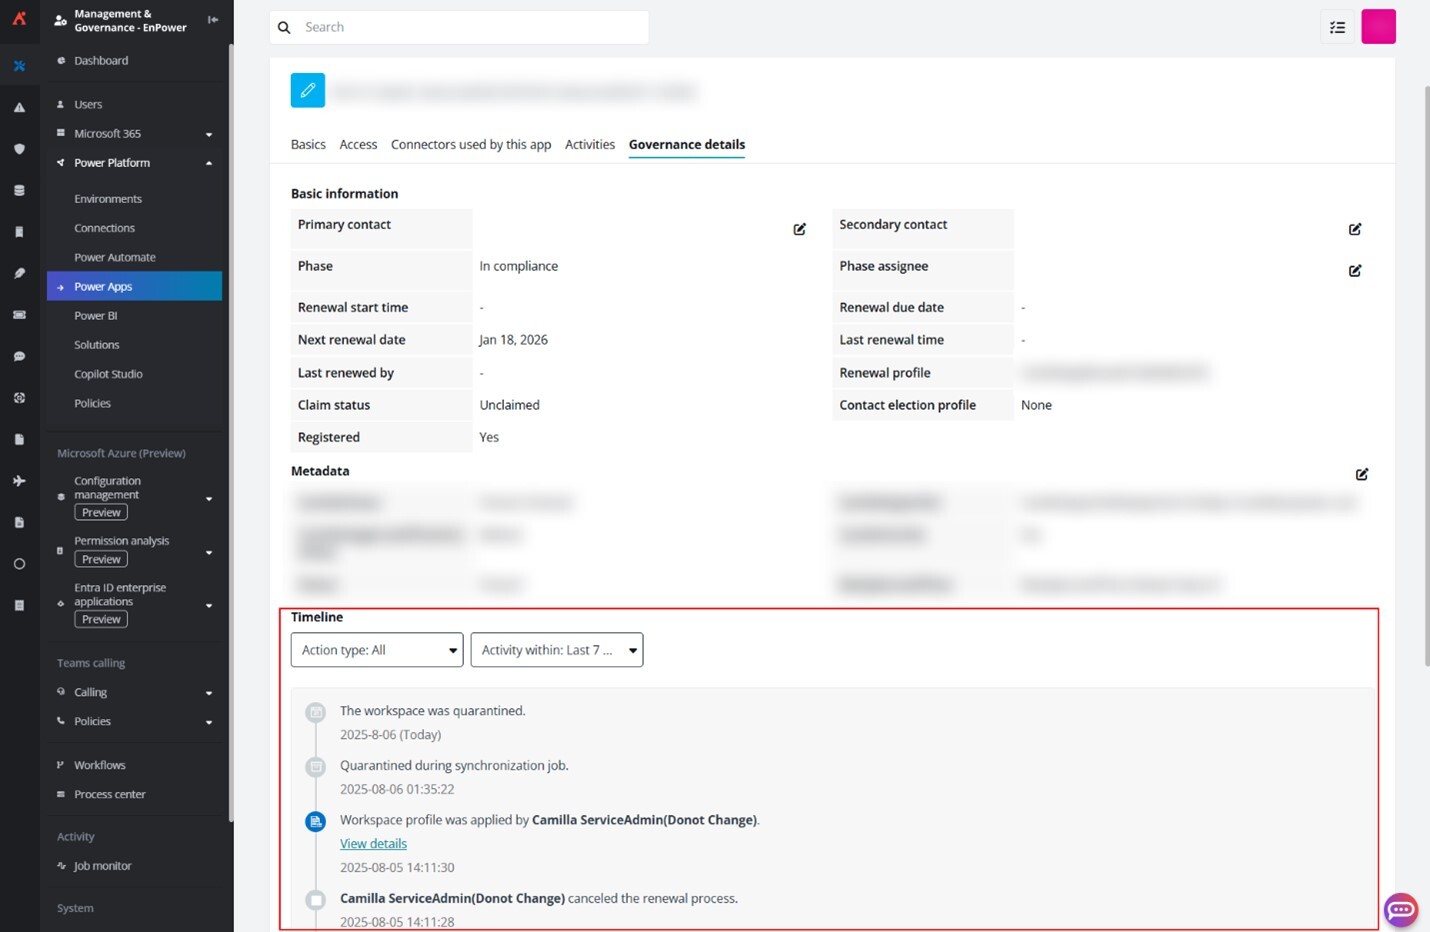
Task: Switch to the Basics tab
Action: click(308, 145)
